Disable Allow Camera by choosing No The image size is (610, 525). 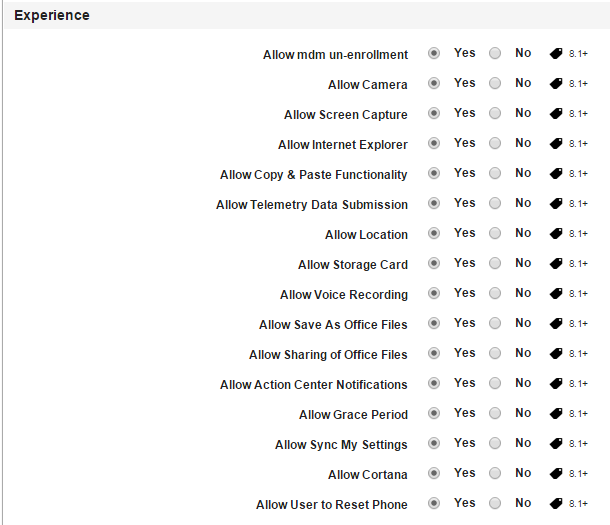coord(495,83)
